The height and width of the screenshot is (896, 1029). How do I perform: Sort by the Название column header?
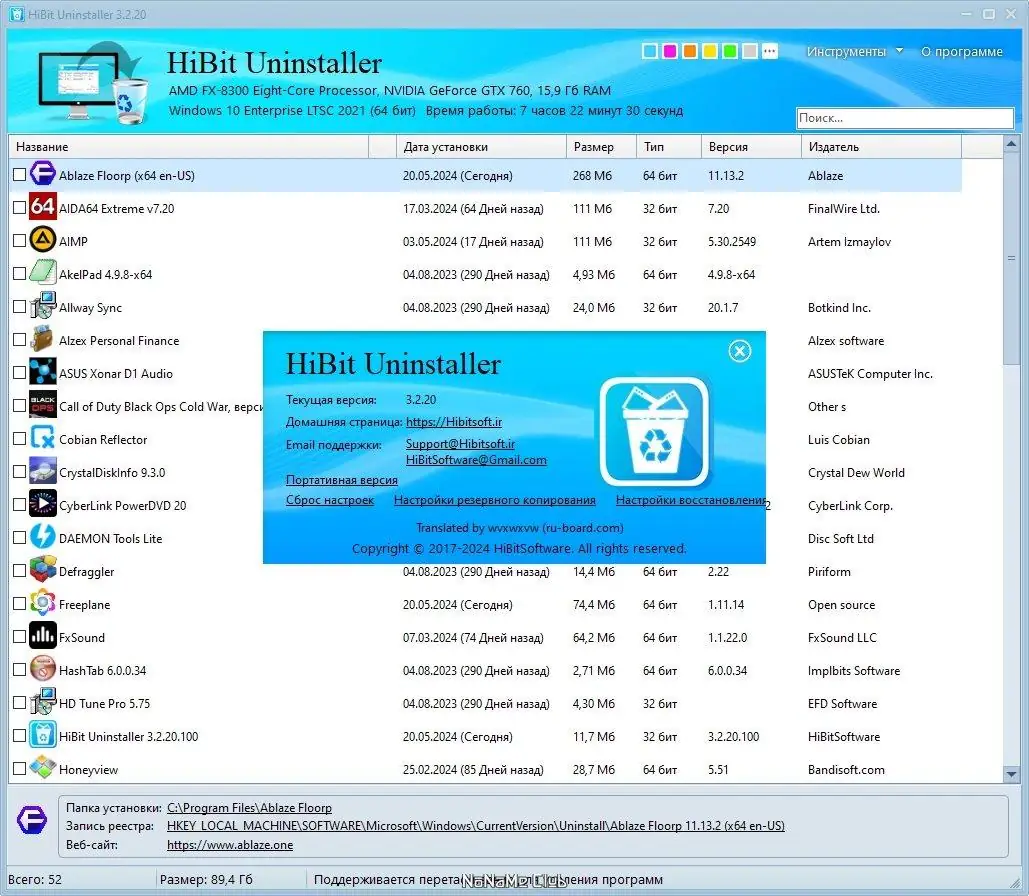tap(188, 147)
